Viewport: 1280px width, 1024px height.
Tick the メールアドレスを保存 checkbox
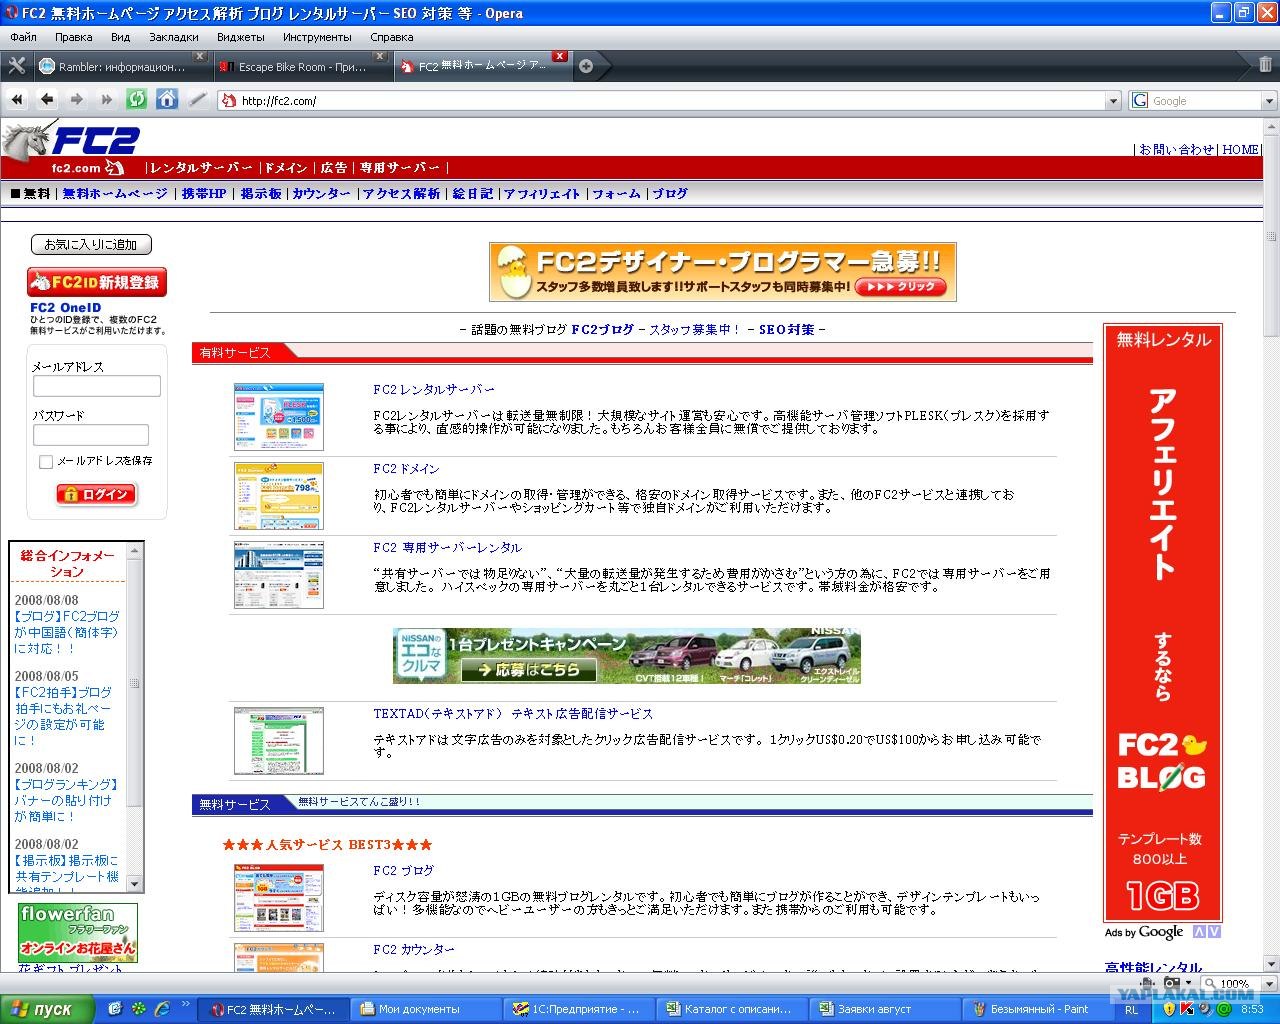pyautogui.click(x=46, y=461)
